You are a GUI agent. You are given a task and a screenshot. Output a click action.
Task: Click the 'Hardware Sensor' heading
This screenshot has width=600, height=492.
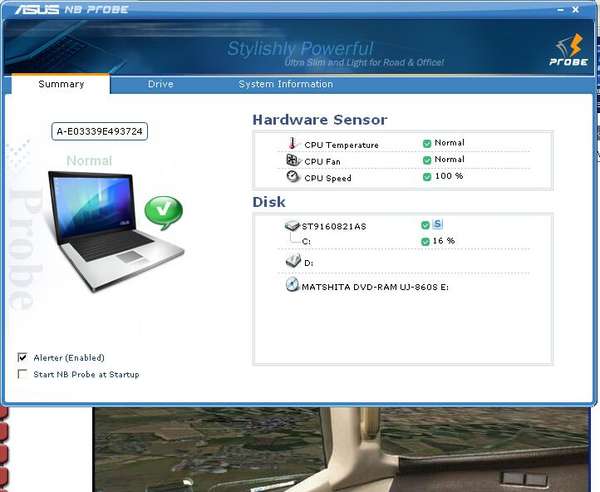point(320,120)
